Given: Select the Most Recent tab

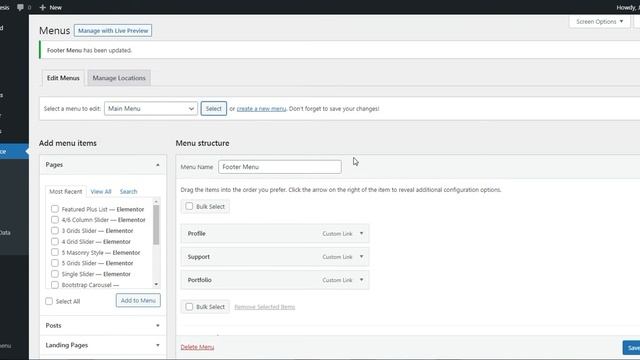Looking at the screenshot, I should [66, 191].
